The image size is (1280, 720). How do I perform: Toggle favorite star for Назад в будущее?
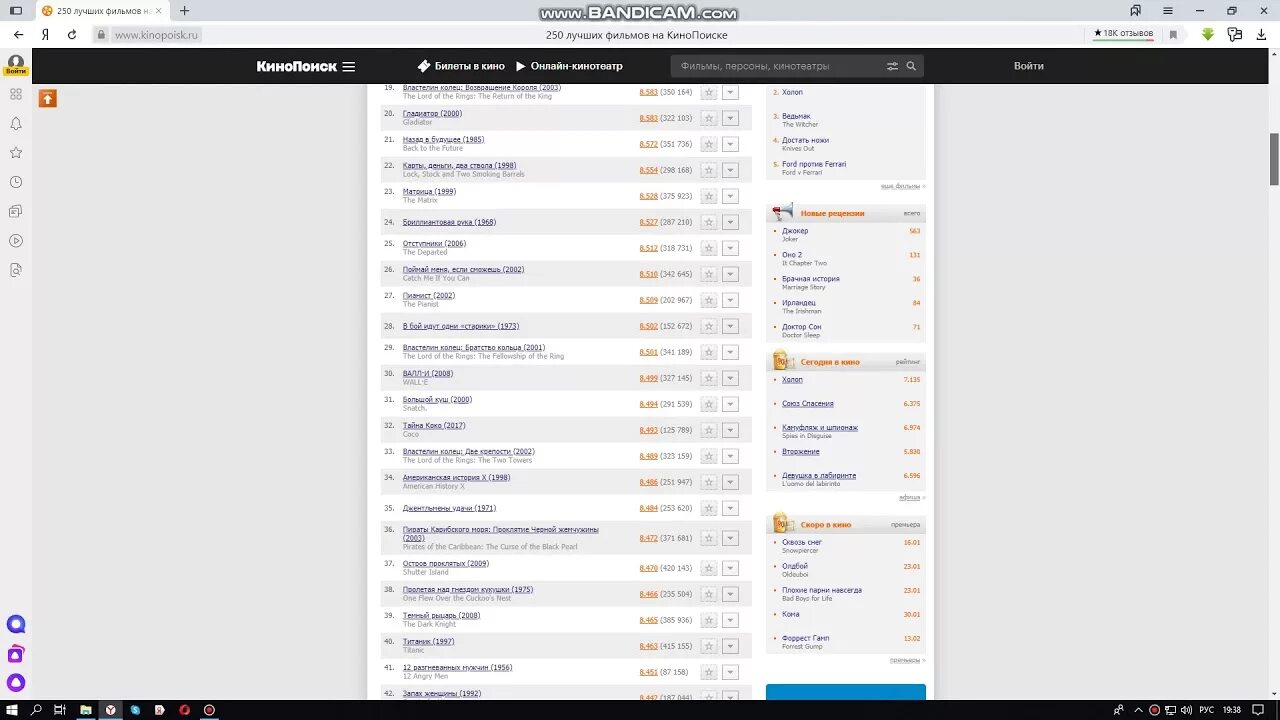[x=709, y=144]
